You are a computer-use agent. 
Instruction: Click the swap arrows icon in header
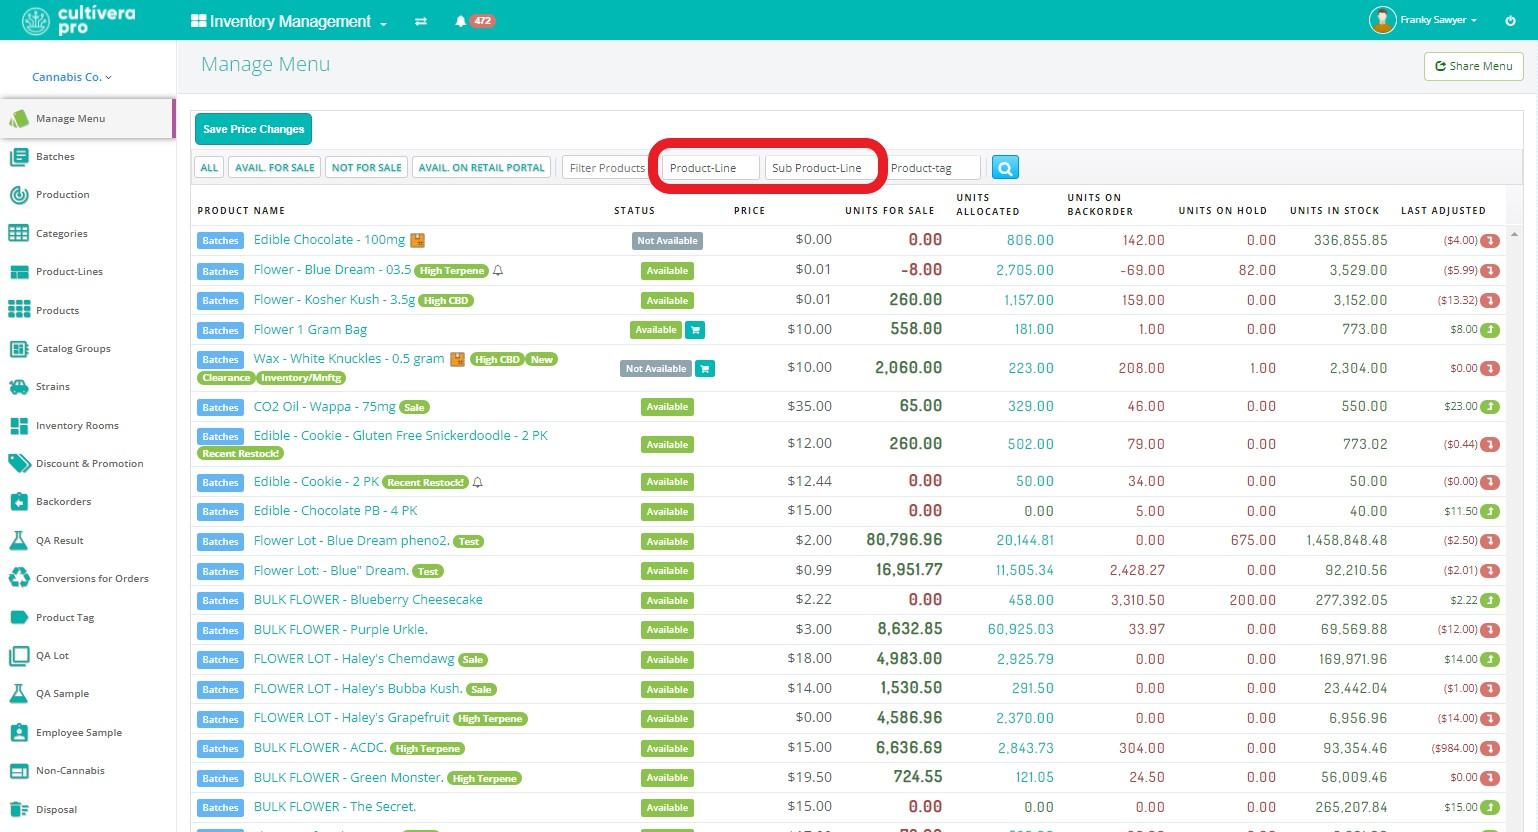click(421, 21)
